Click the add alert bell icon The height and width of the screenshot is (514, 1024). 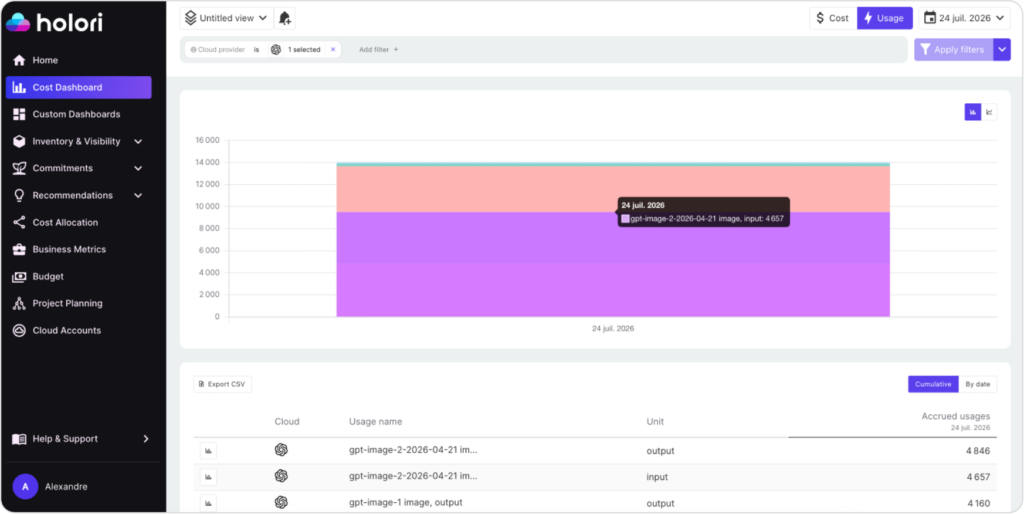285,18
